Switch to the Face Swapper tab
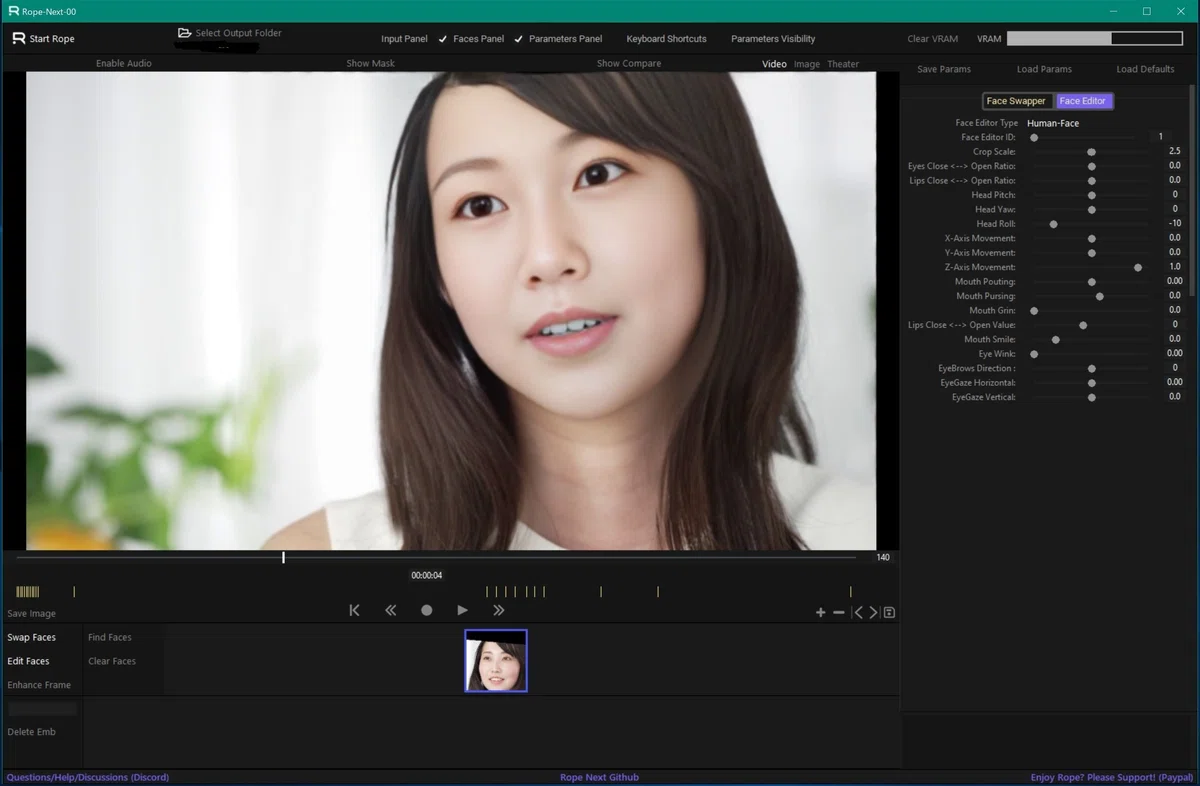1200x786 pixels. tap(1016, 101)
